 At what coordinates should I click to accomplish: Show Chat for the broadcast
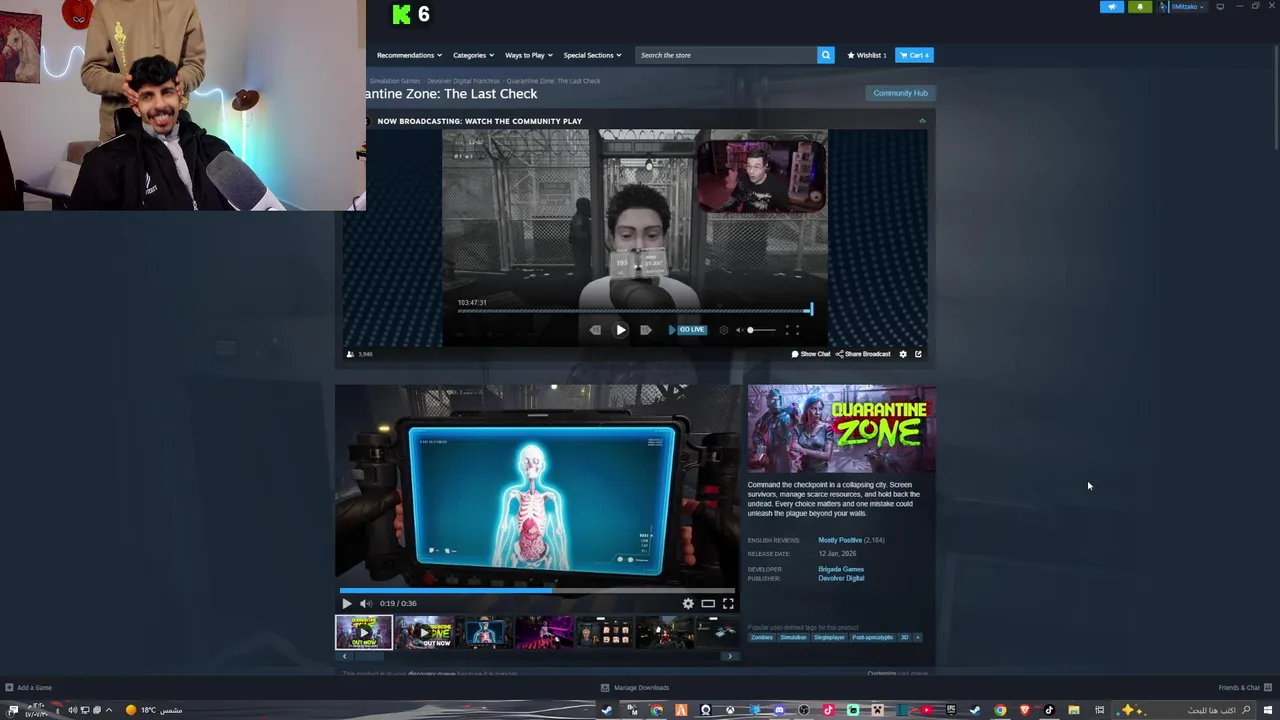pos(811,354)
